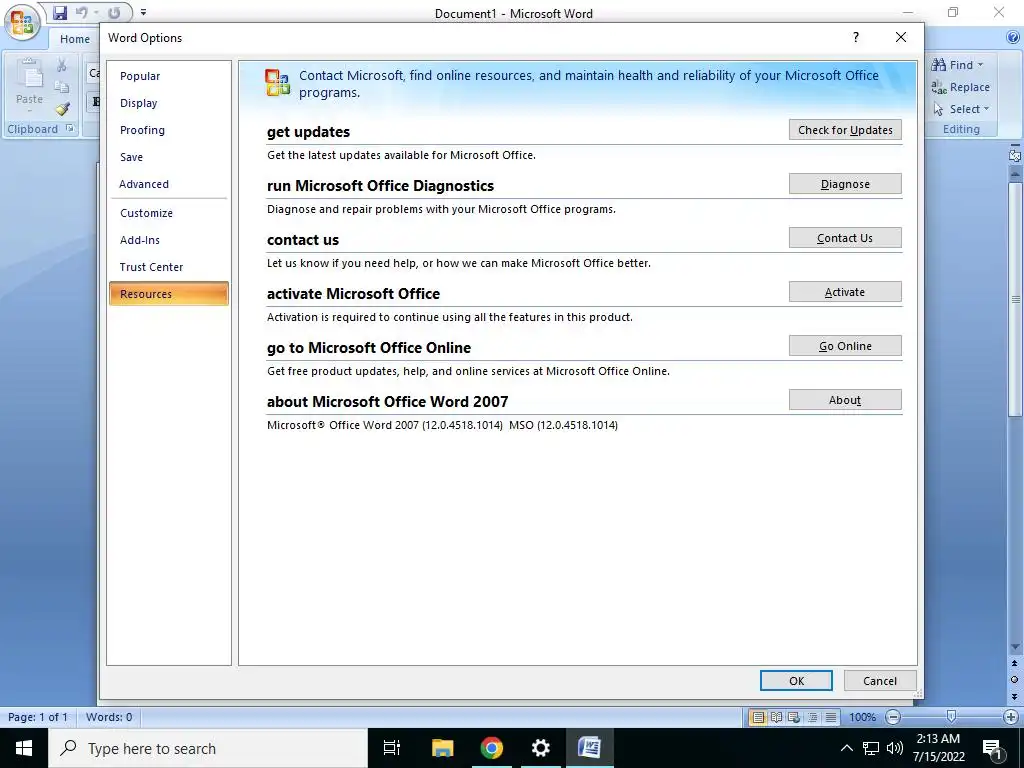Viewport: 1024px width, 768px height.
Task: Open the Clipboard pane dialog launcher
Action: pos(70,129)
